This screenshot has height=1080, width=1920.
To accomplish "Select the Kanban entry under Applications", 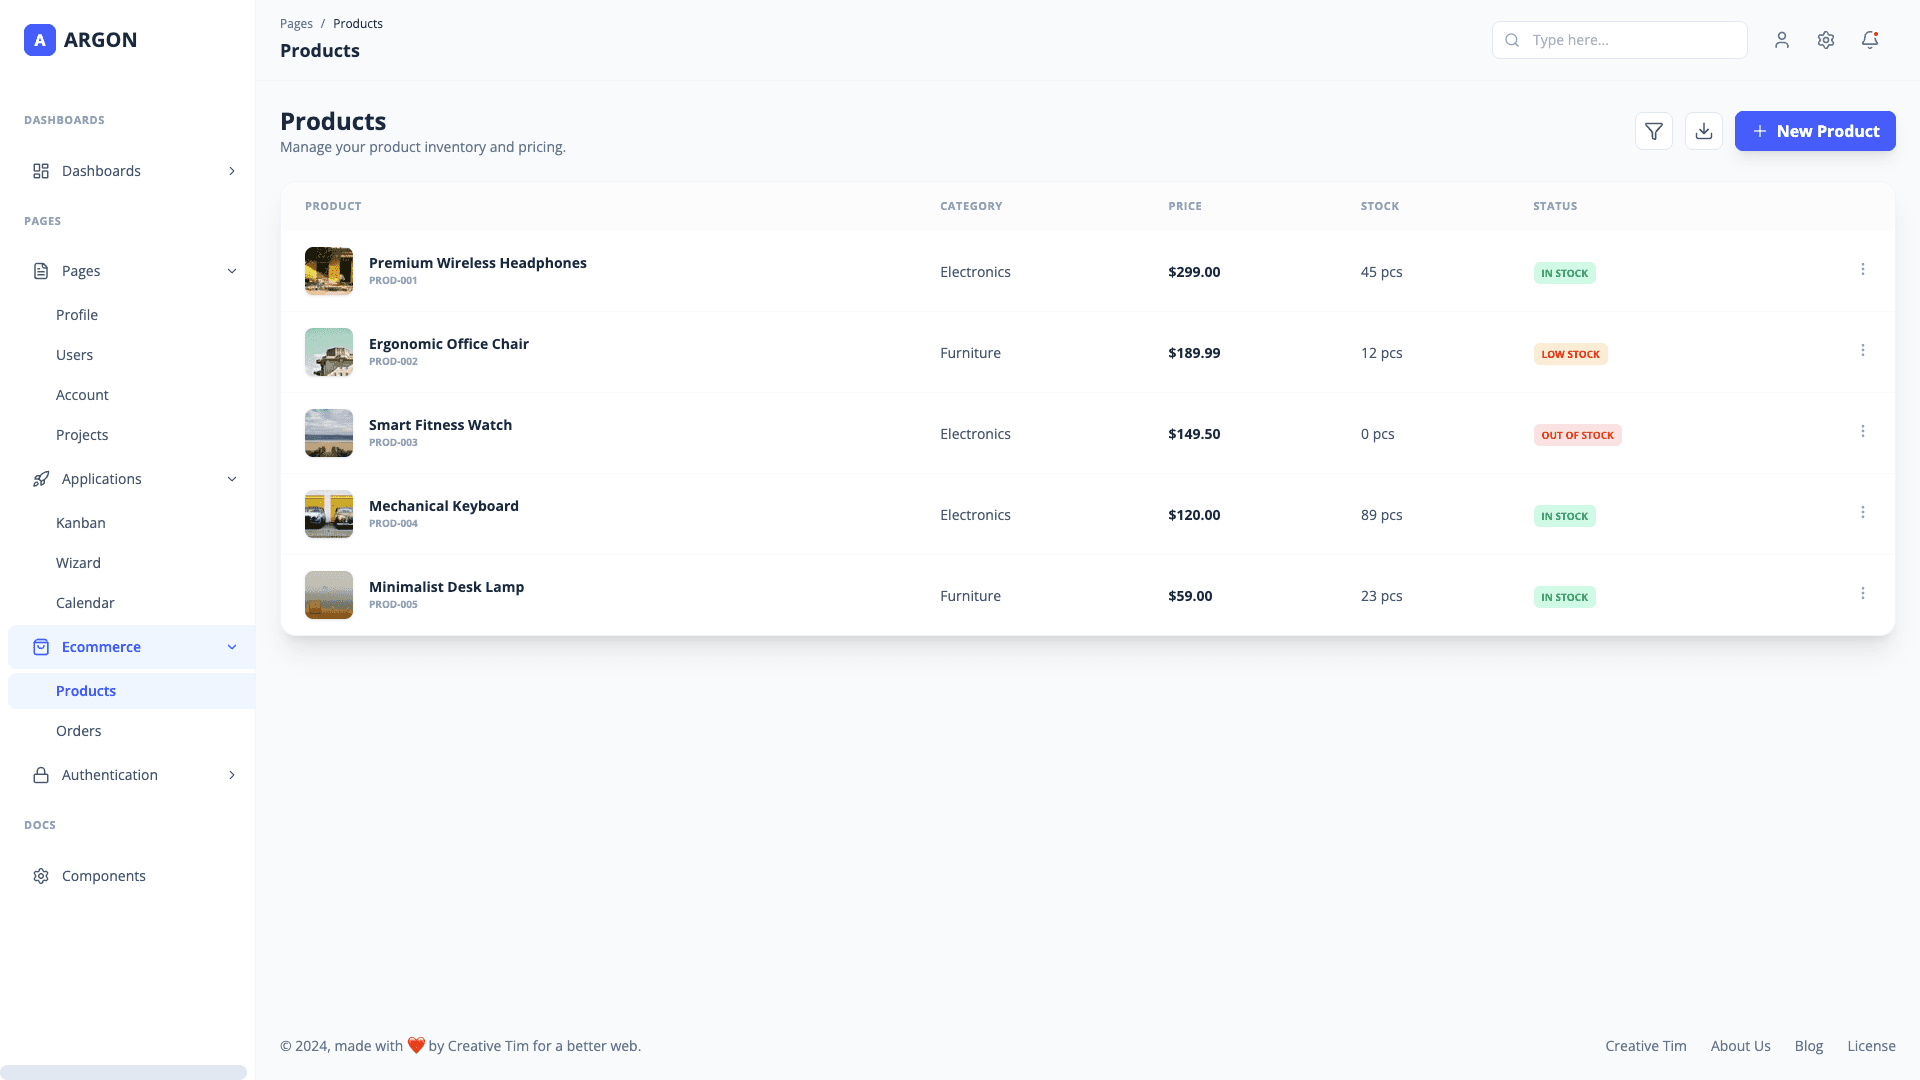I will pyautogui.click(x=80, y=522).
